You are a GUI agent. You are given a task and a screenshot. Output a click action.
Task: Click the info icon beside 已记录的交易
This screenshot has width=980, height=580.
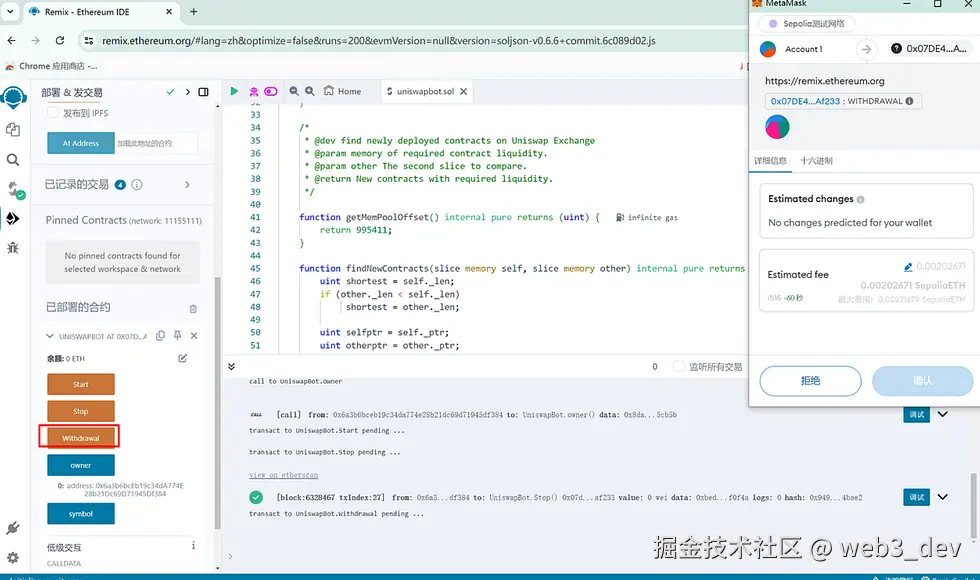pyautogui.click(x=137, y=184)
